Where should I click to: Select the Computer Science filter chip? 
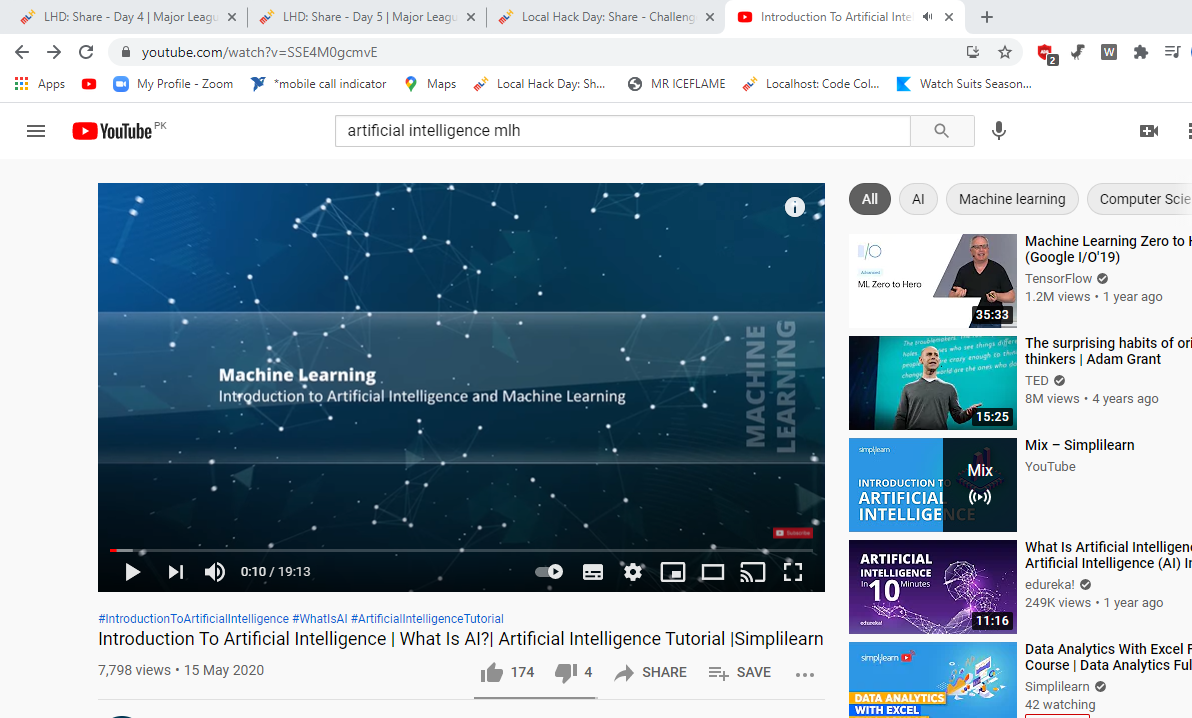coord(1140,199)
